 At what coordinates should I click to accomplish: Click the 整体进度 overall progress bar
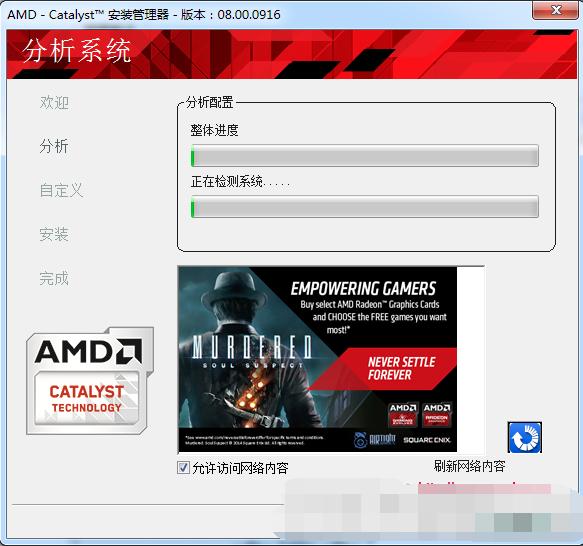364,155
